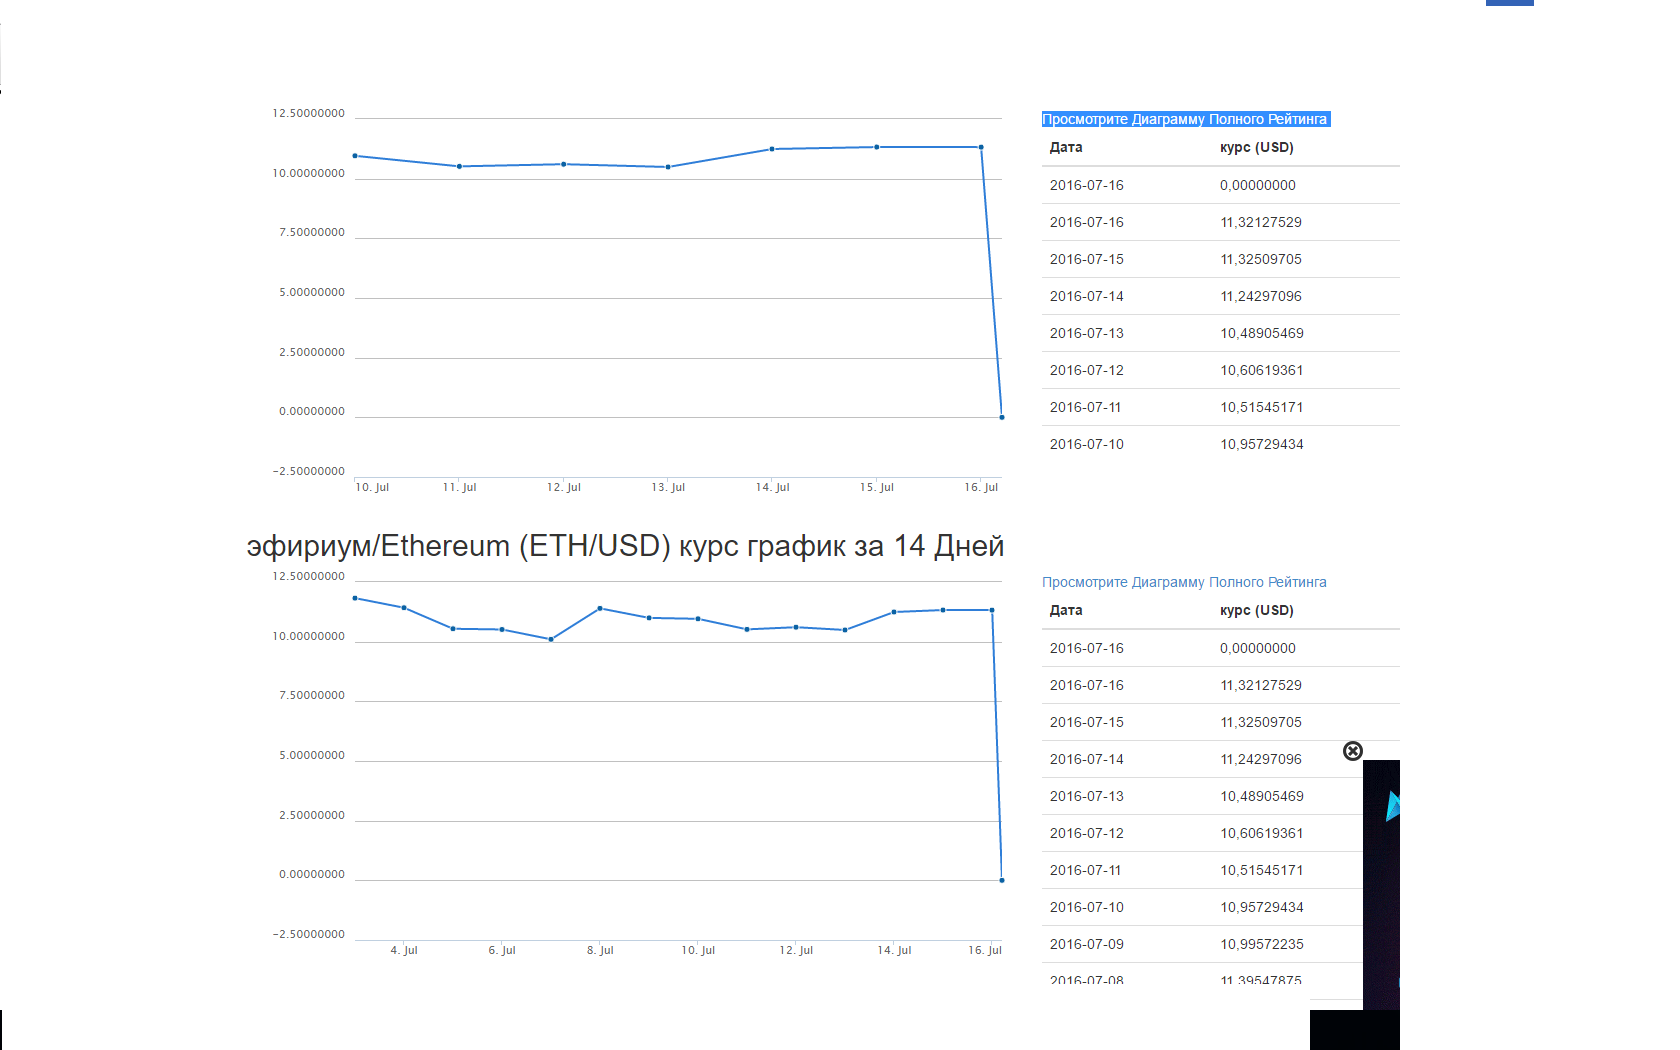Image resolution: width=1680 pixels, height=1050 pixels.
Task: Select 4. Jul data point in 14-day chart
Action: (x=404, y=608)
